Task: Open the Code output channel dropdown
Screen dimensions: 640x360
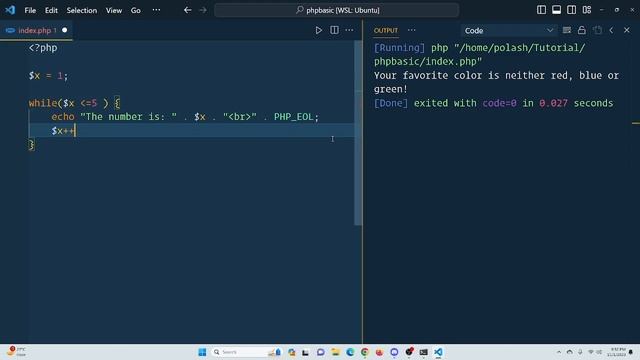Action: (509, 31)
